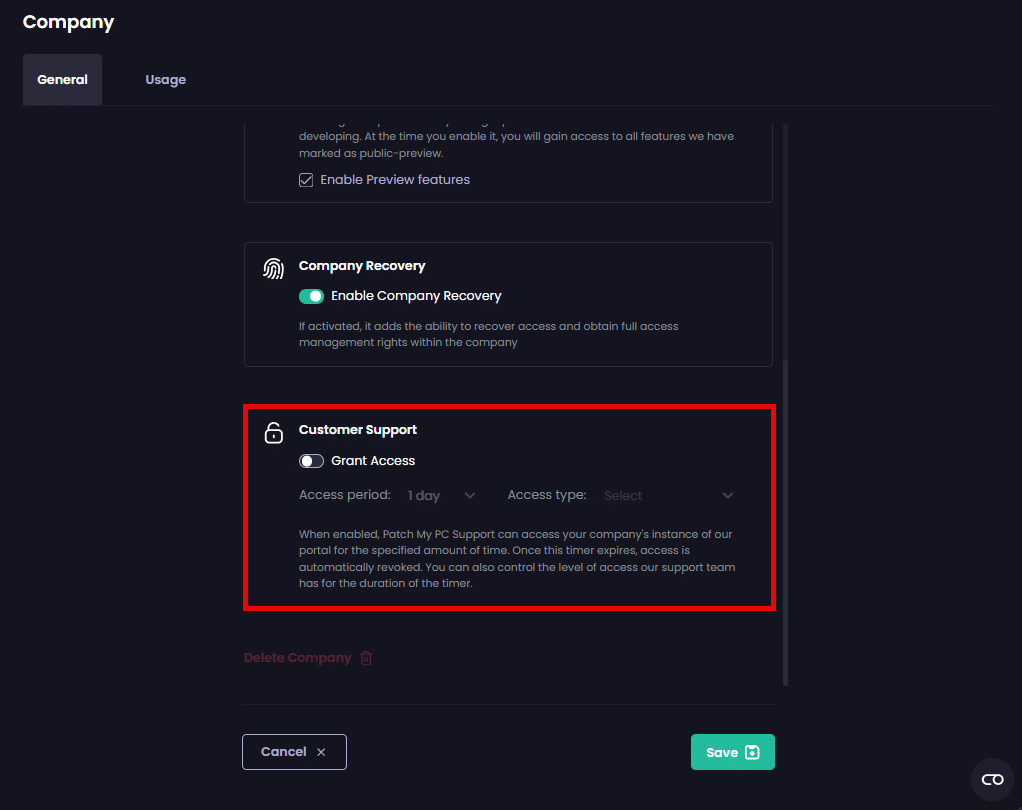Disable the Enable Company Recovery toggle
Screen dimensions: 1022x810
(311, 296)
